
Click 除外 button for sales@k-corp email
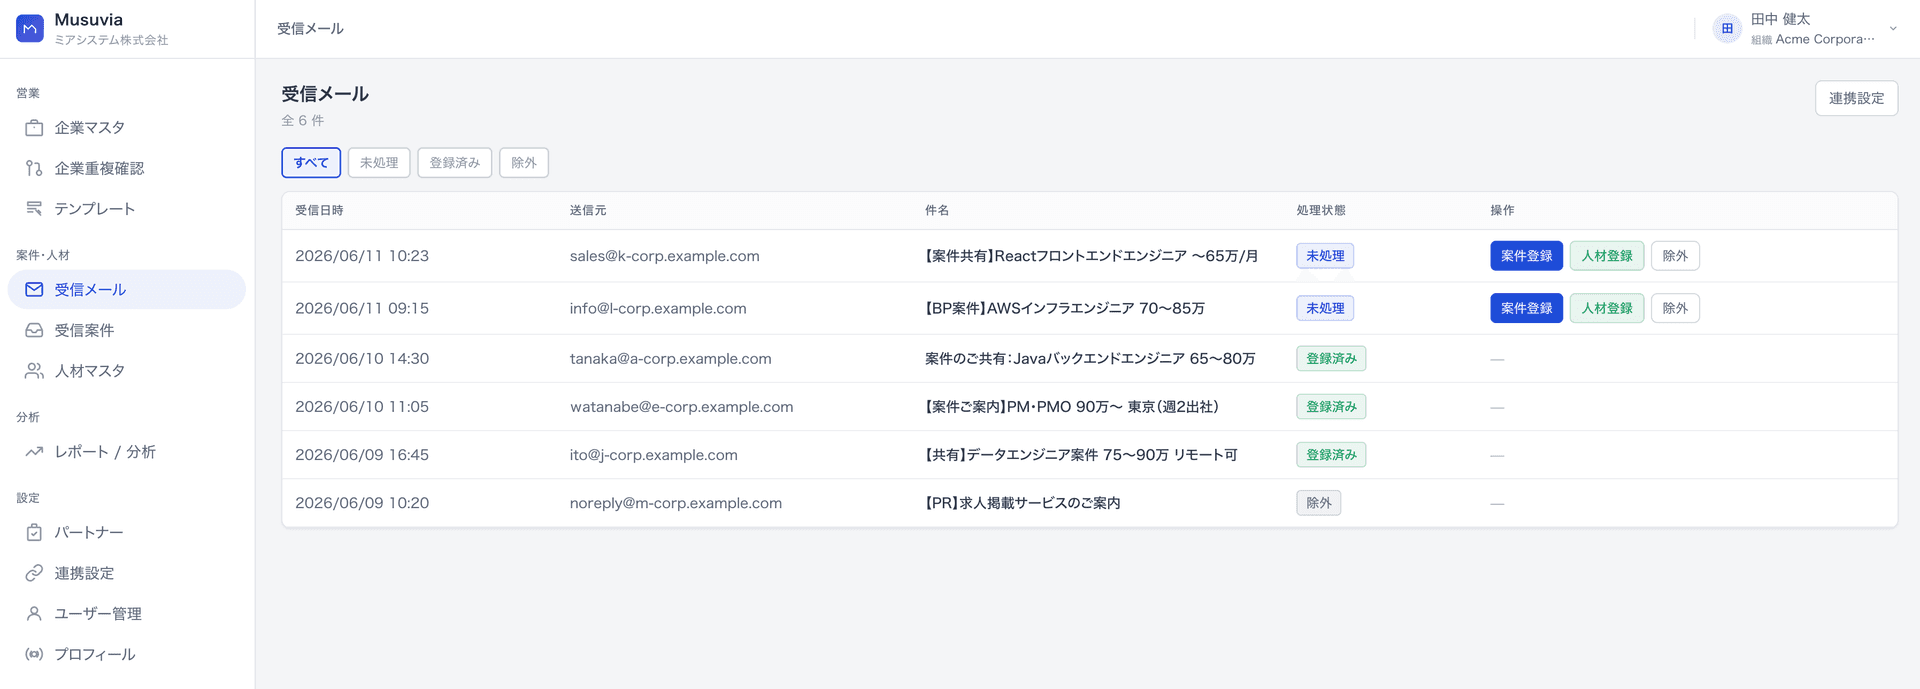[1675, 256]
